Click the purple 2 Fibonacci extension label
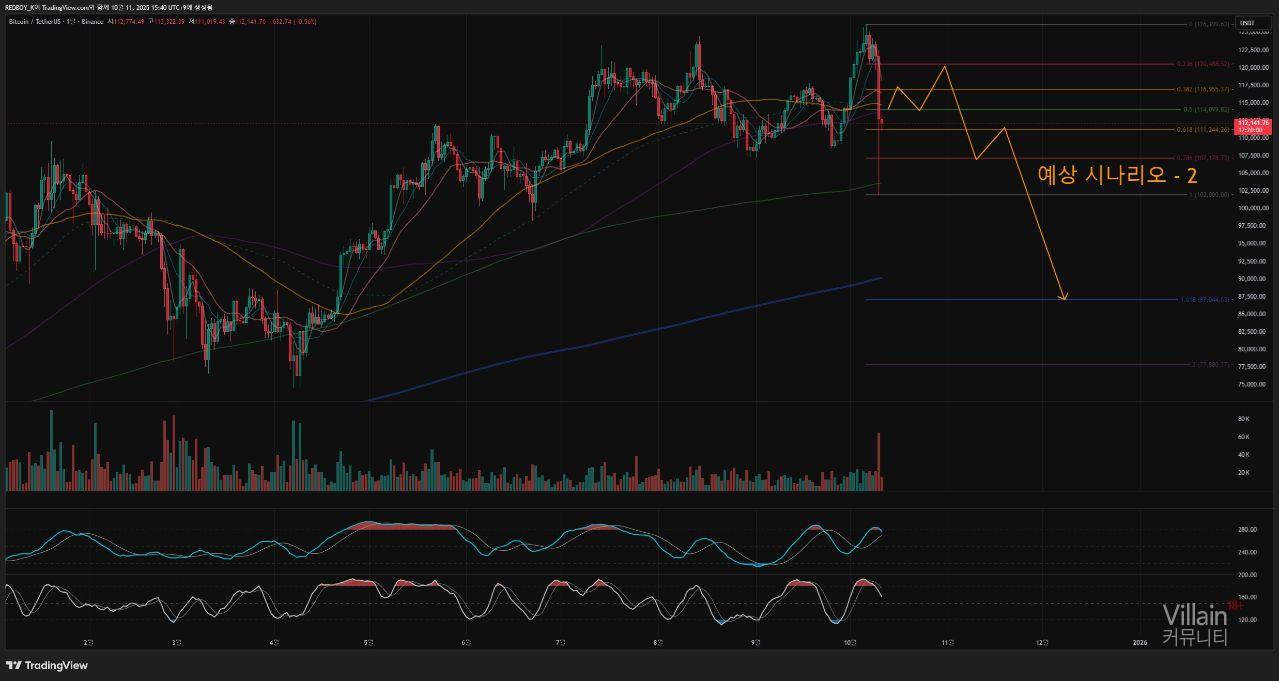Screen dimensions: 1279x681 [x=1206, y=364]
